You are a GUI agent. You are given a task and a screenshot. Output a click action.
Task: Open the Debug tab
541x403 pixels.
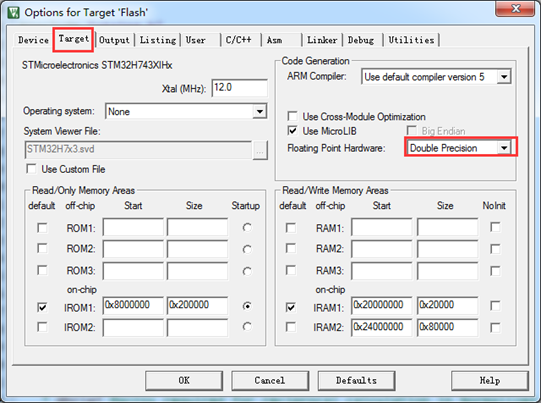click(361, 40)
